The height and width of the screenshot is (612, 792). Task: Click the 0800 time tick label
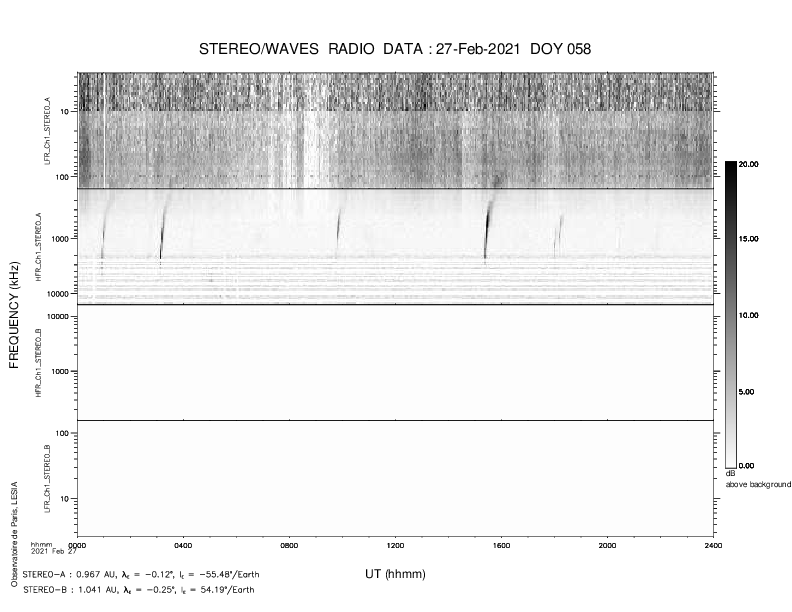(x=289, y=545)
